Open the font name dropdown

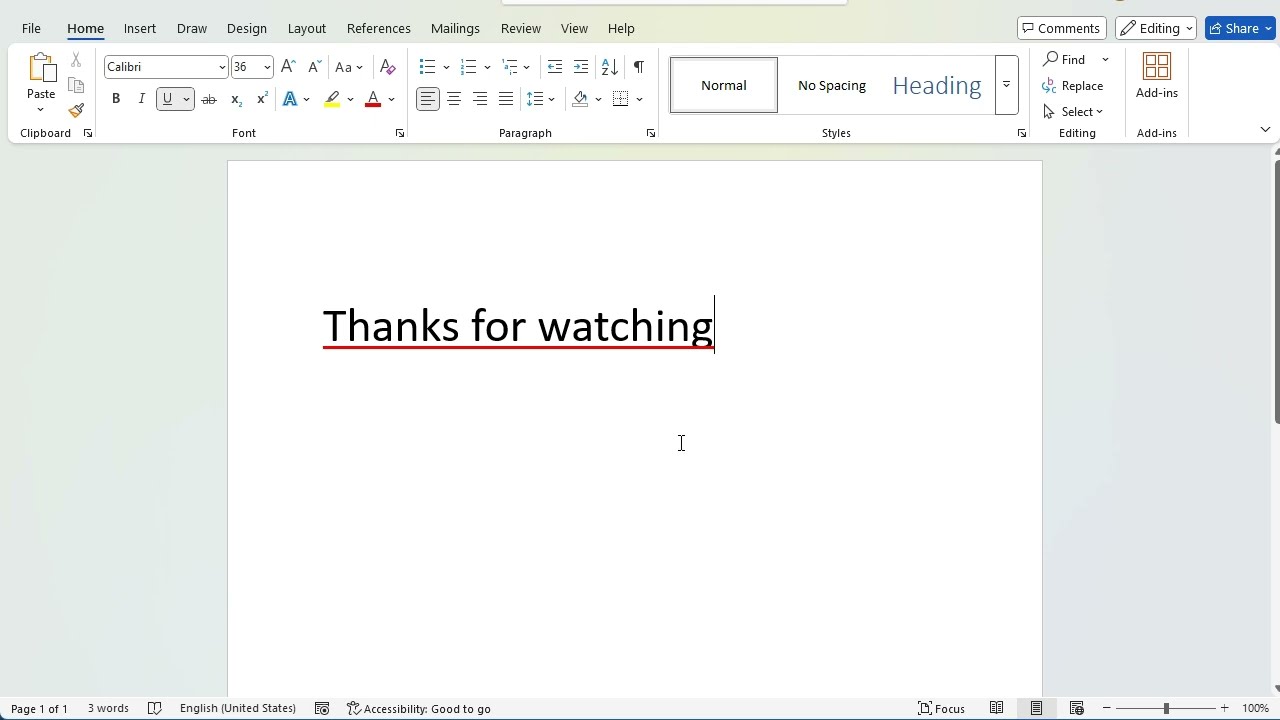coord(222,67)
